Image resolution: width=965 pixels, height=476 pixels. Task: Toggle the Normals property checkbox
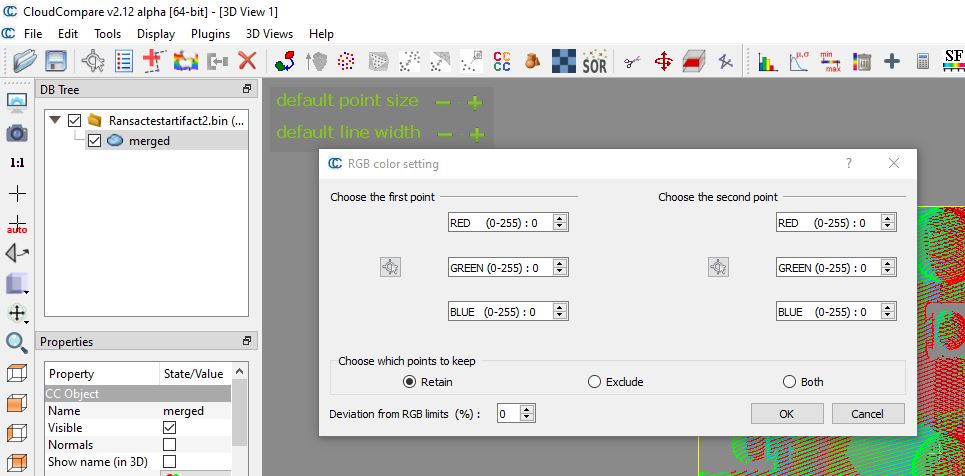pyautogui.click(x=169, y=445)
